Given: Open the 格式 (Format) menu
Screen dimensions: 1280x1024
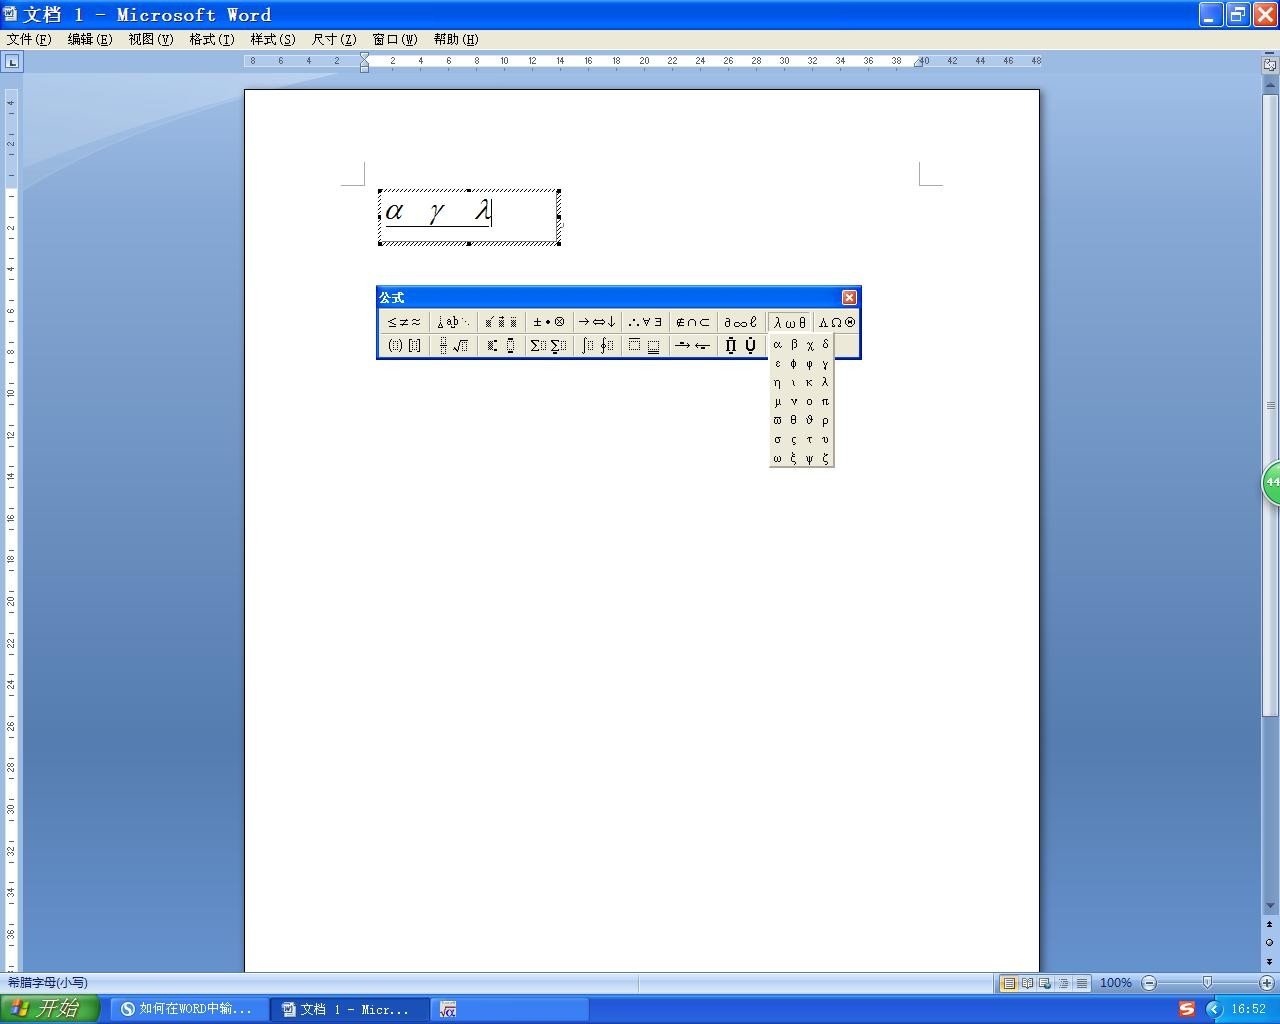Looking at the screenshot, I should pos(211,39).
